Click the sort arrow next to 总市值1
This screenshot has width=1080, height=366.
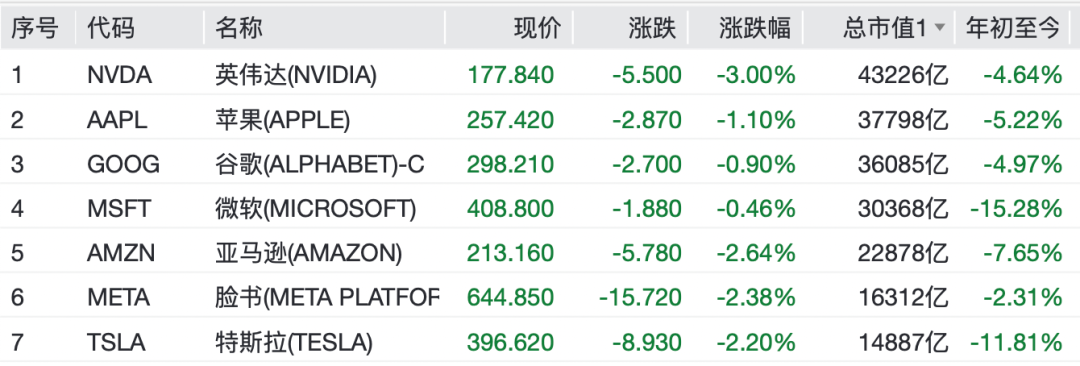(939, 29)
